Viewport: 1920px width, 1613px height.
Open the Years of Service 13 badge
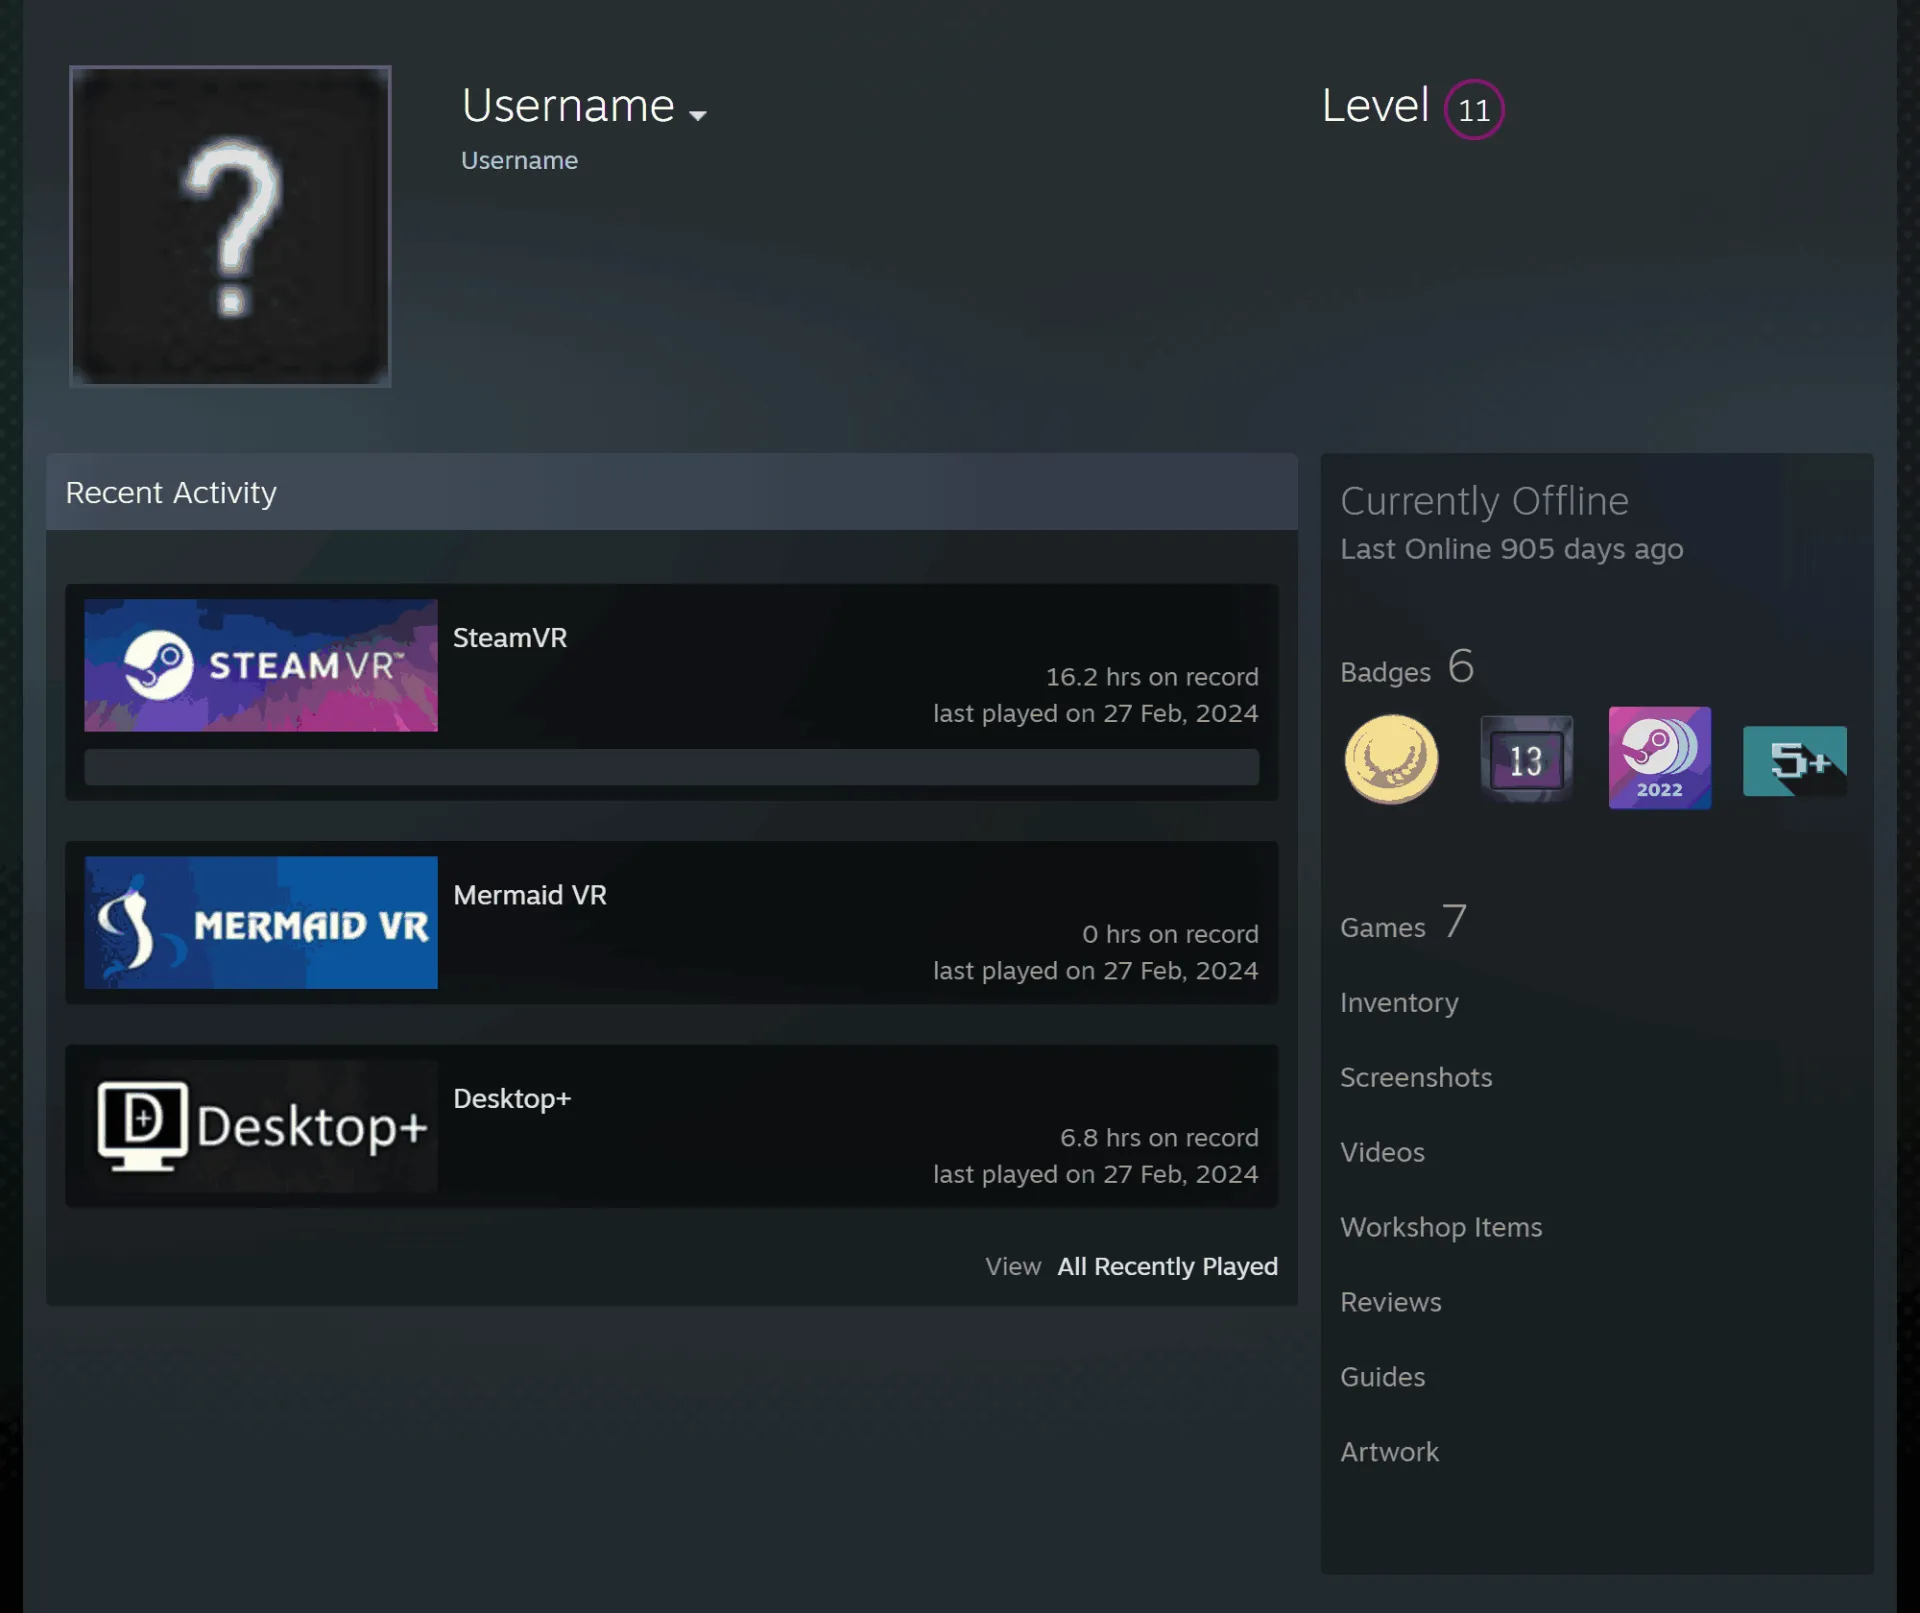pos(1526,759)
